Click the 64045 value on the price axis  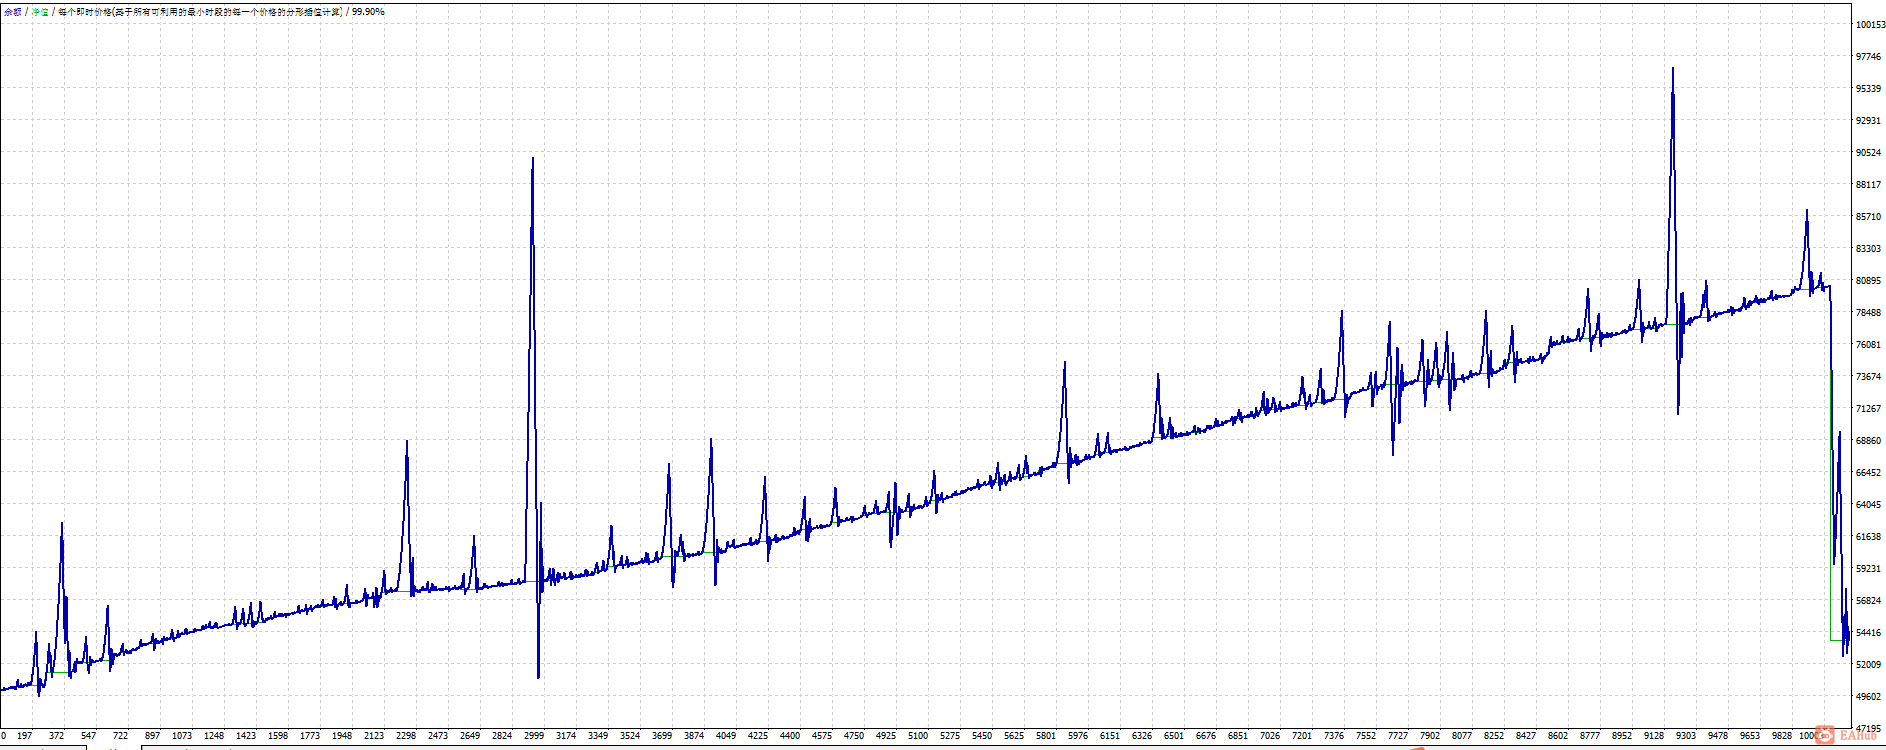tap(1868, 505)
